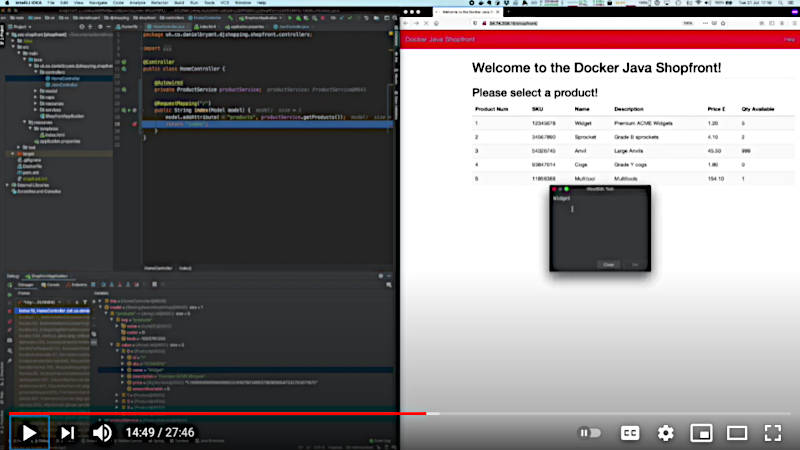800x450 pixels.
Task: Click Step Over debugger icon
Action: 103,285
